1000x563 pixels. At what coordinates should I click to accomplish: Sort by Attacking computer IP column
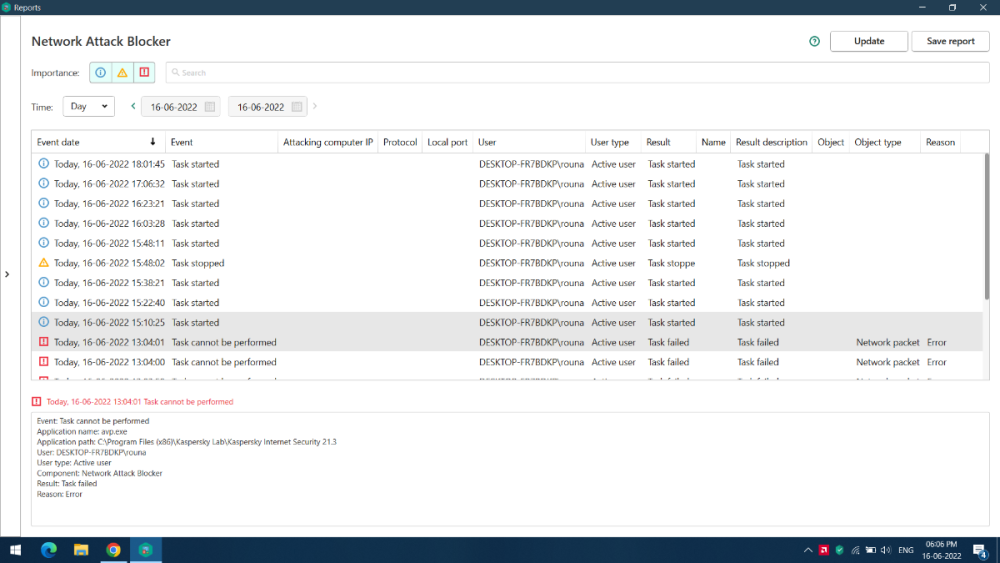click(328, 142)
